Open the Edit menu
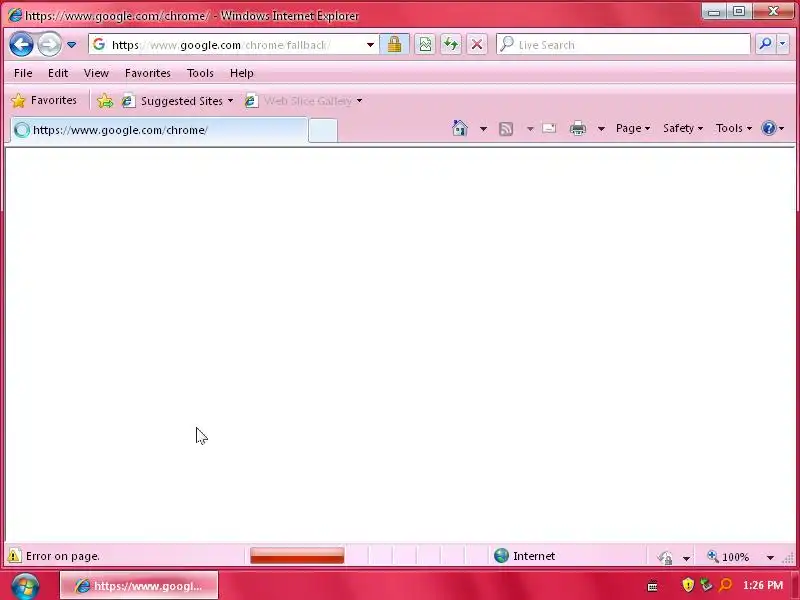The width and height of the screenshot is (800, 600). [x=58, y=73]
